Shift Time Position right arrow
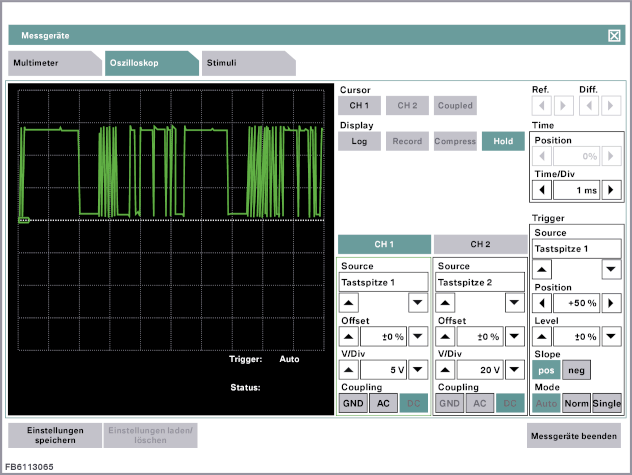 tap(611, 156)
